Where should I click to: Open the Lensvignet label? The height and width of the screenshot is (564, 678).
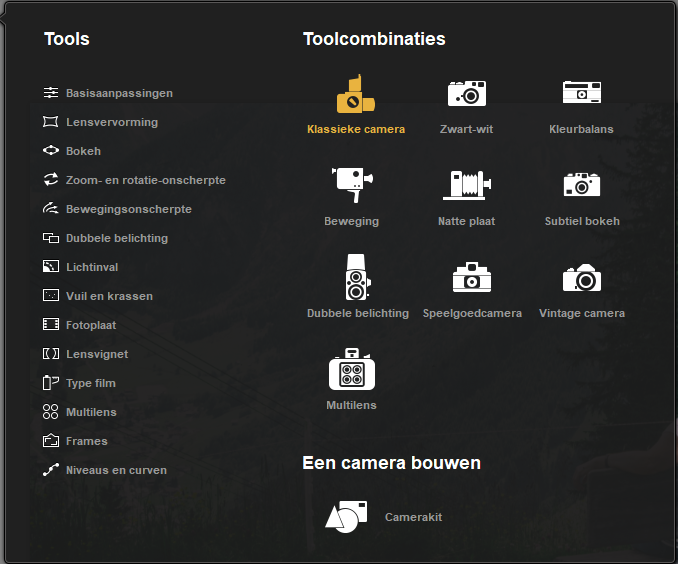click(x=97, y=354)
